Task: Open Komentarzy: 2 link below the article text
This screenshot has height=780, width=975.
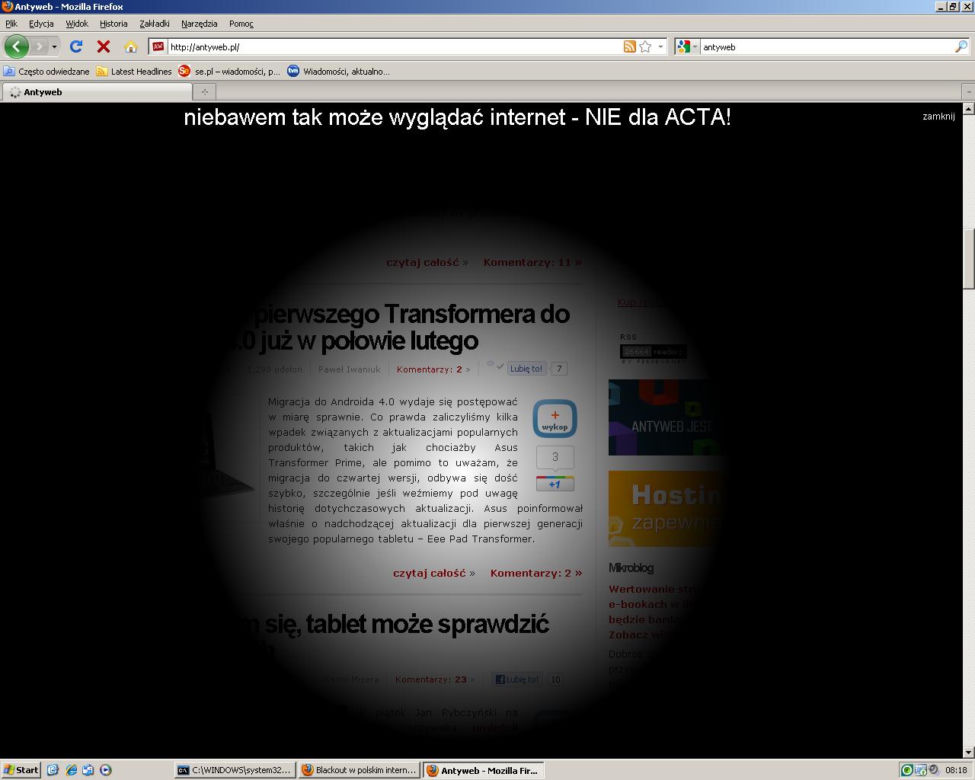Action: [536, 573]
